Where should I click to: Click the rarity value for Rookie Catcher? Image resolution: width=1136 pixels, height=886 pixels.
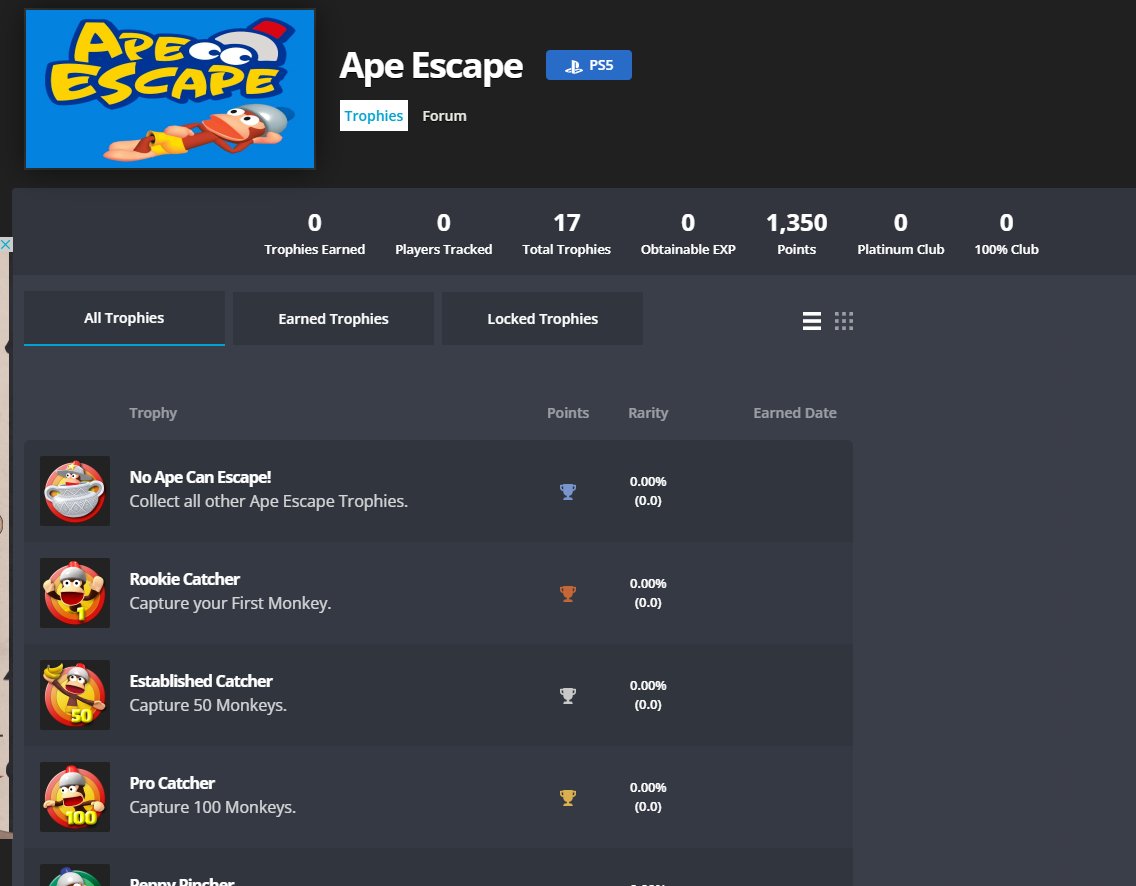[648, 593]
